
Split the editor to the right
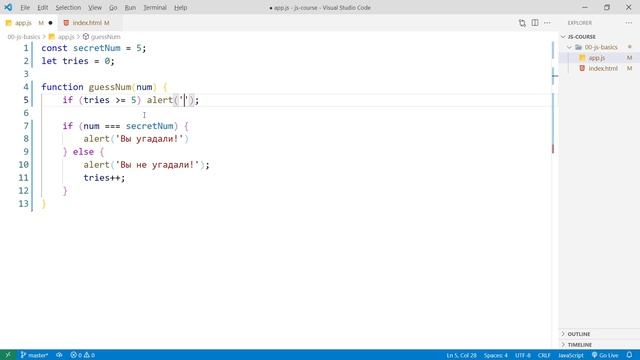tap(535, 23)
